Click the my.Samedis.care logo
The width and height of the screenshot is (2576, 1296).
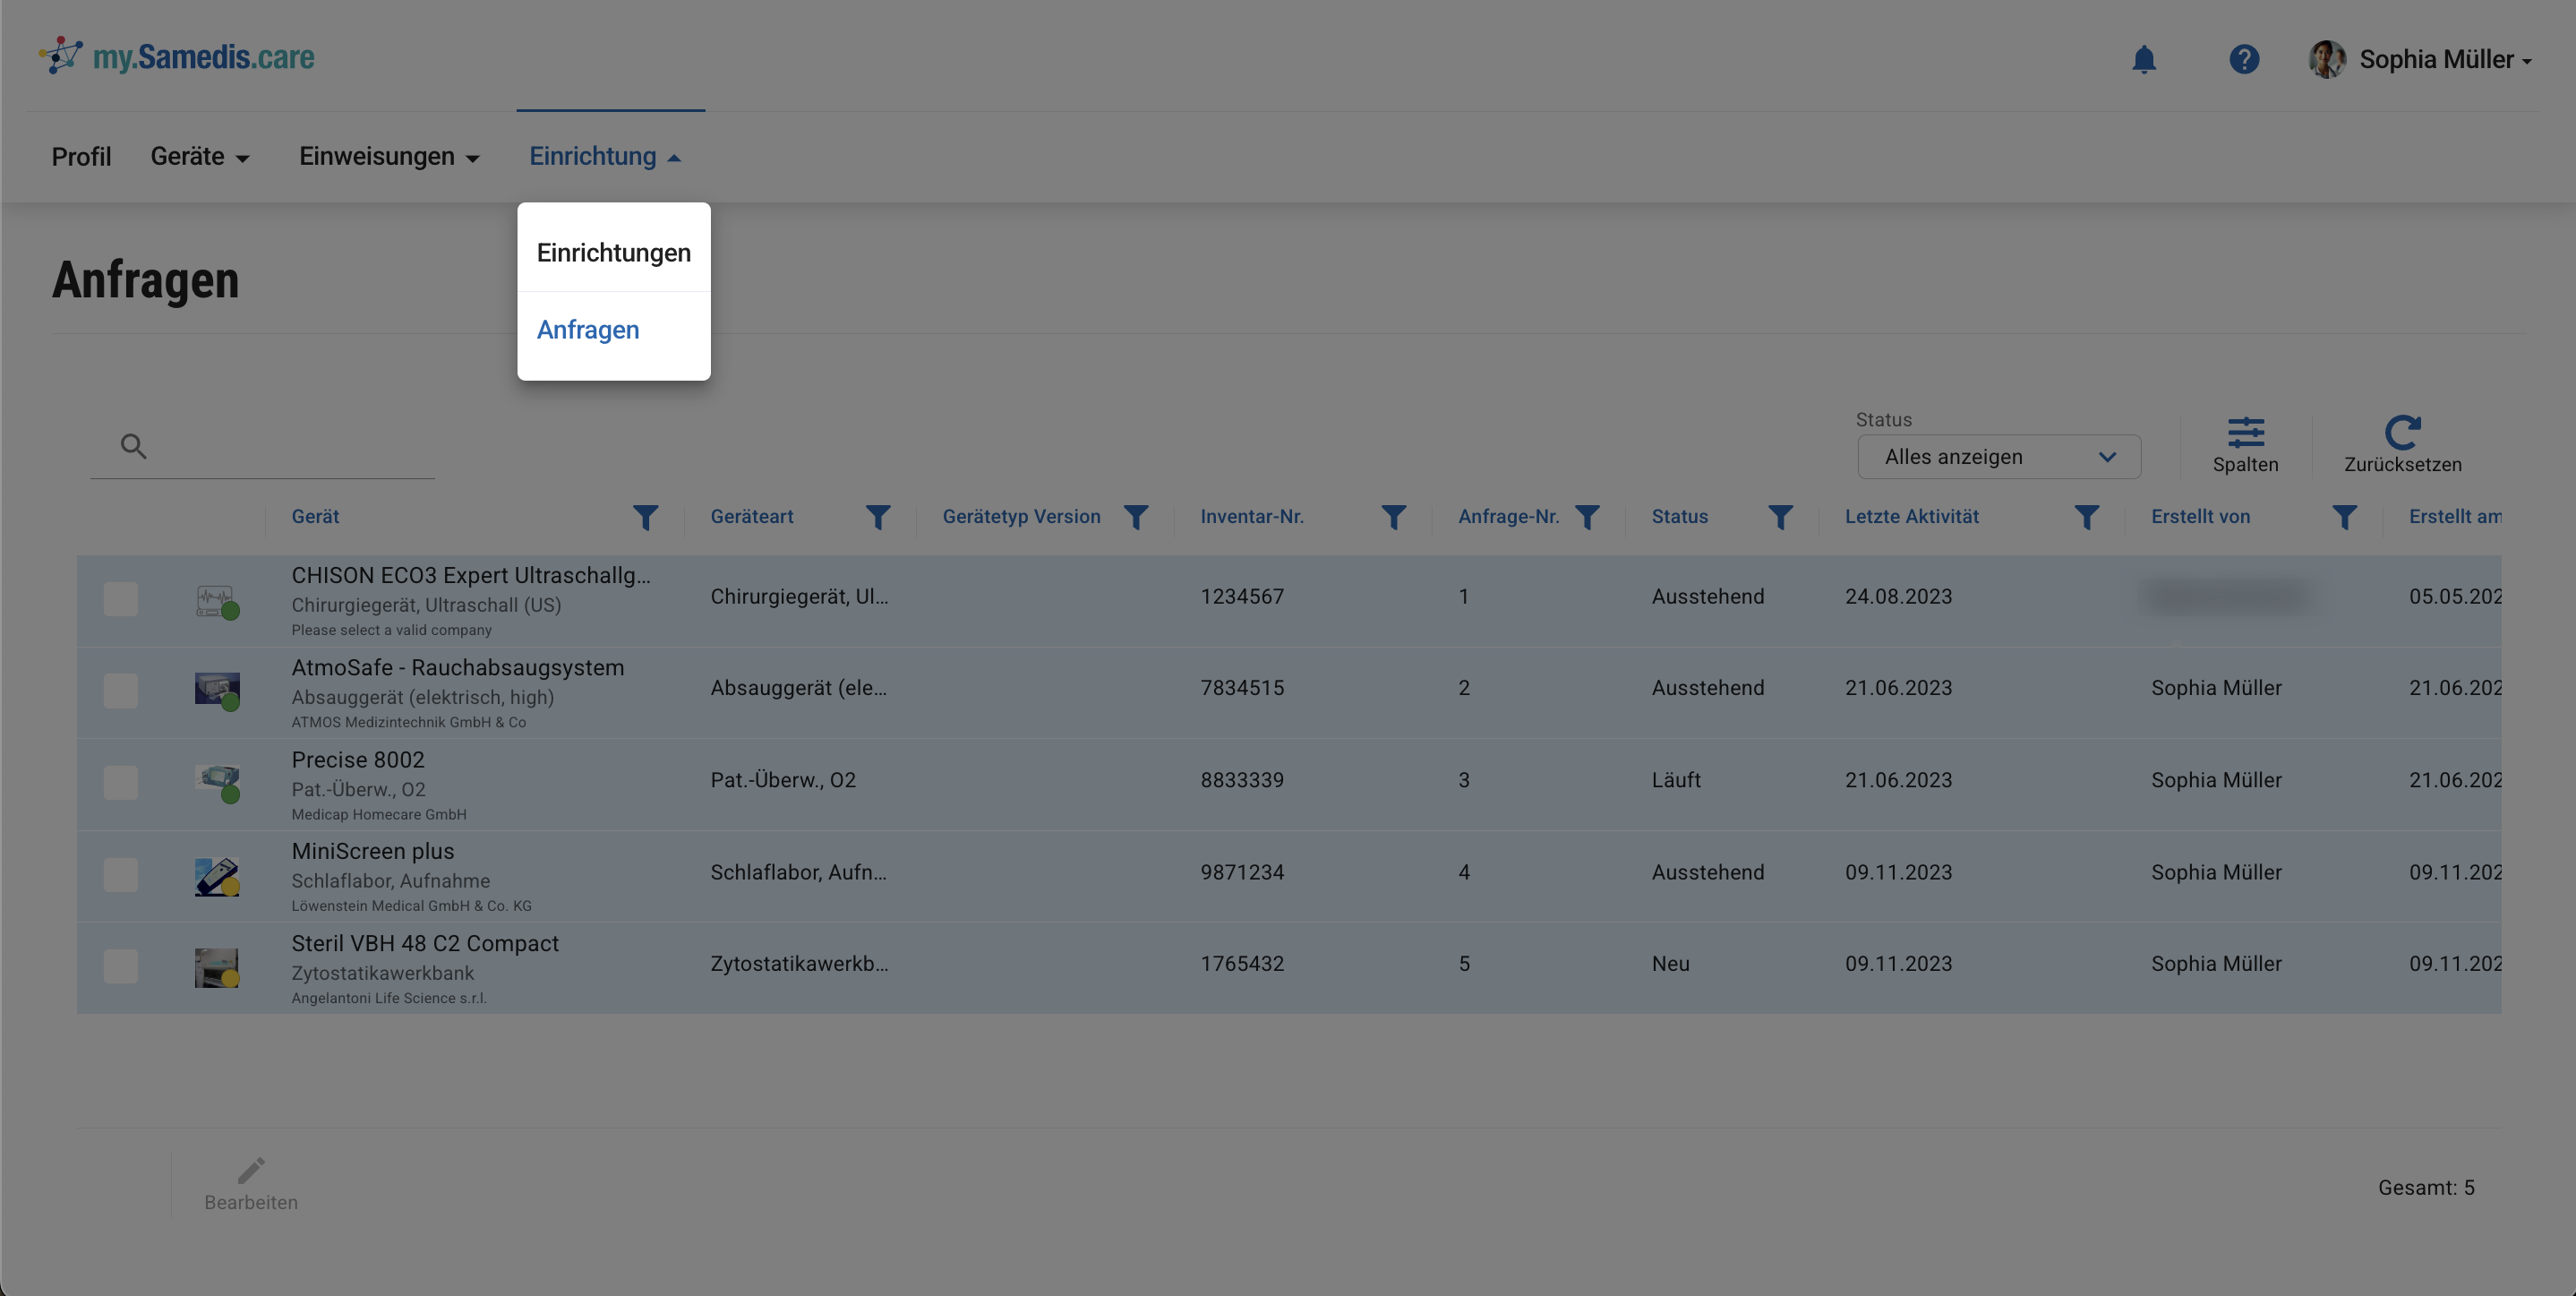click(x=177, y=57)
